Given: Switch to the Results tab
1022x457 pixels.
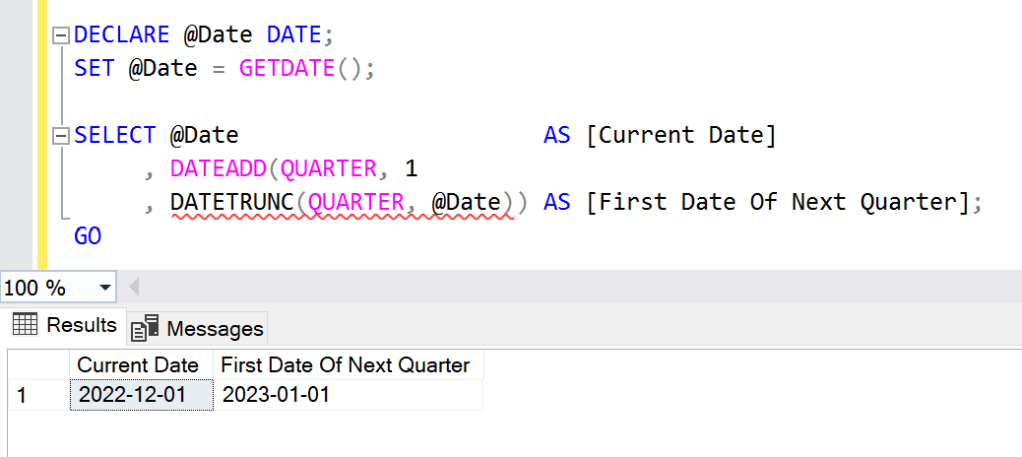Looking at the screenshot, I should click(67, 325).
